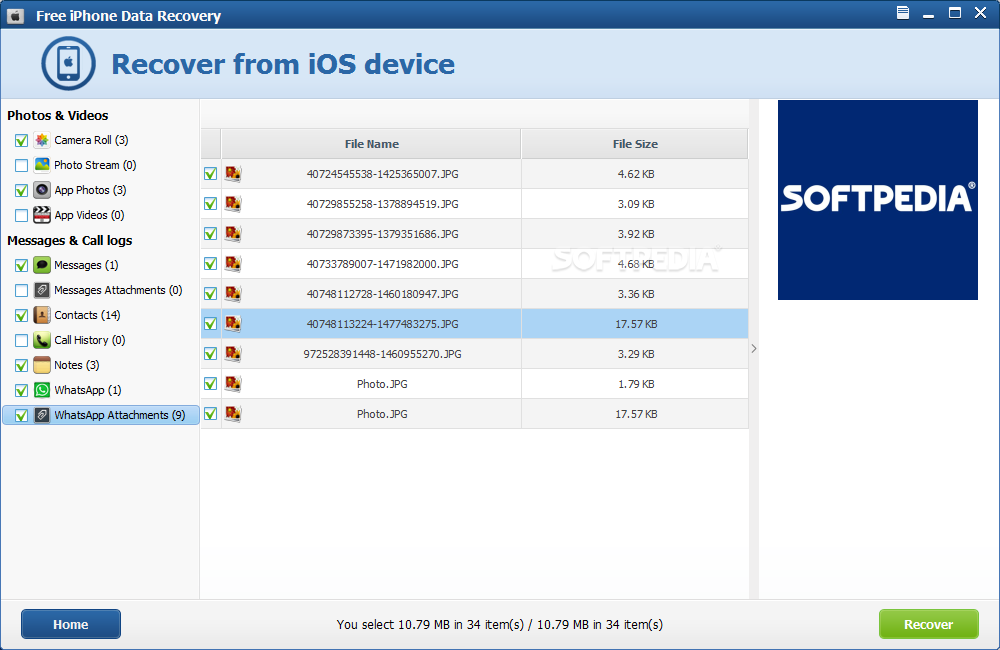Select the Camera Roll (3) category

(91, 140)
